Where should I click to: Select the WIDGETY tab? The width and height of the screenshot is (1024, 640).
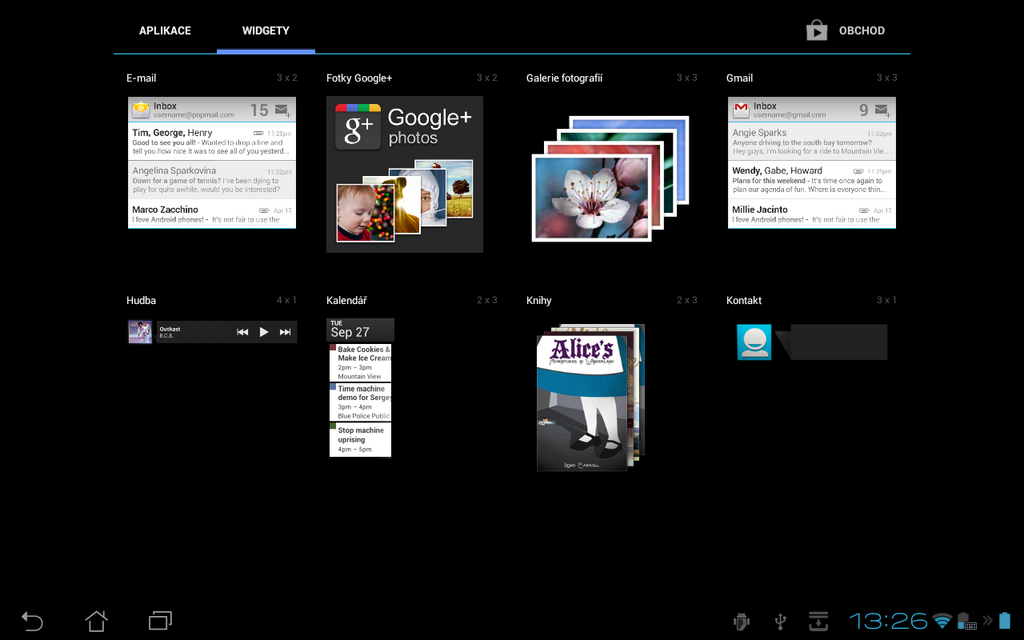265,30
